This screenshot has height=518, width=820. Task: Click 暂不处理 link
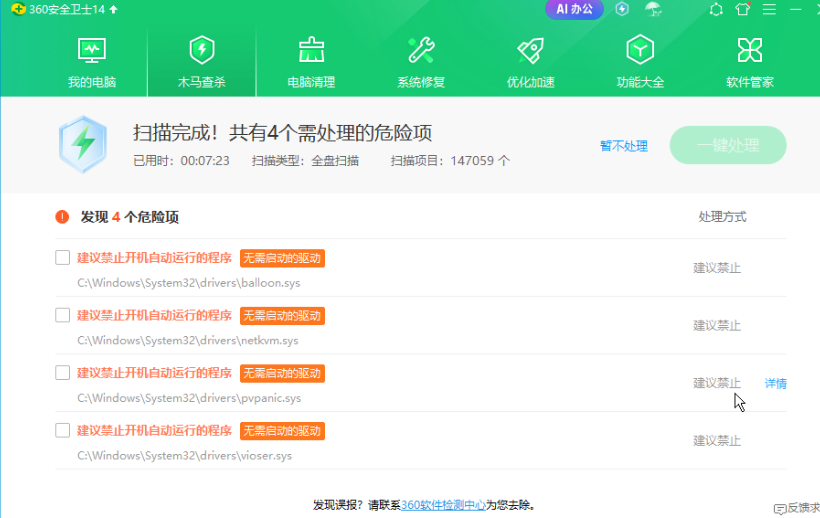tap(624, 146)
